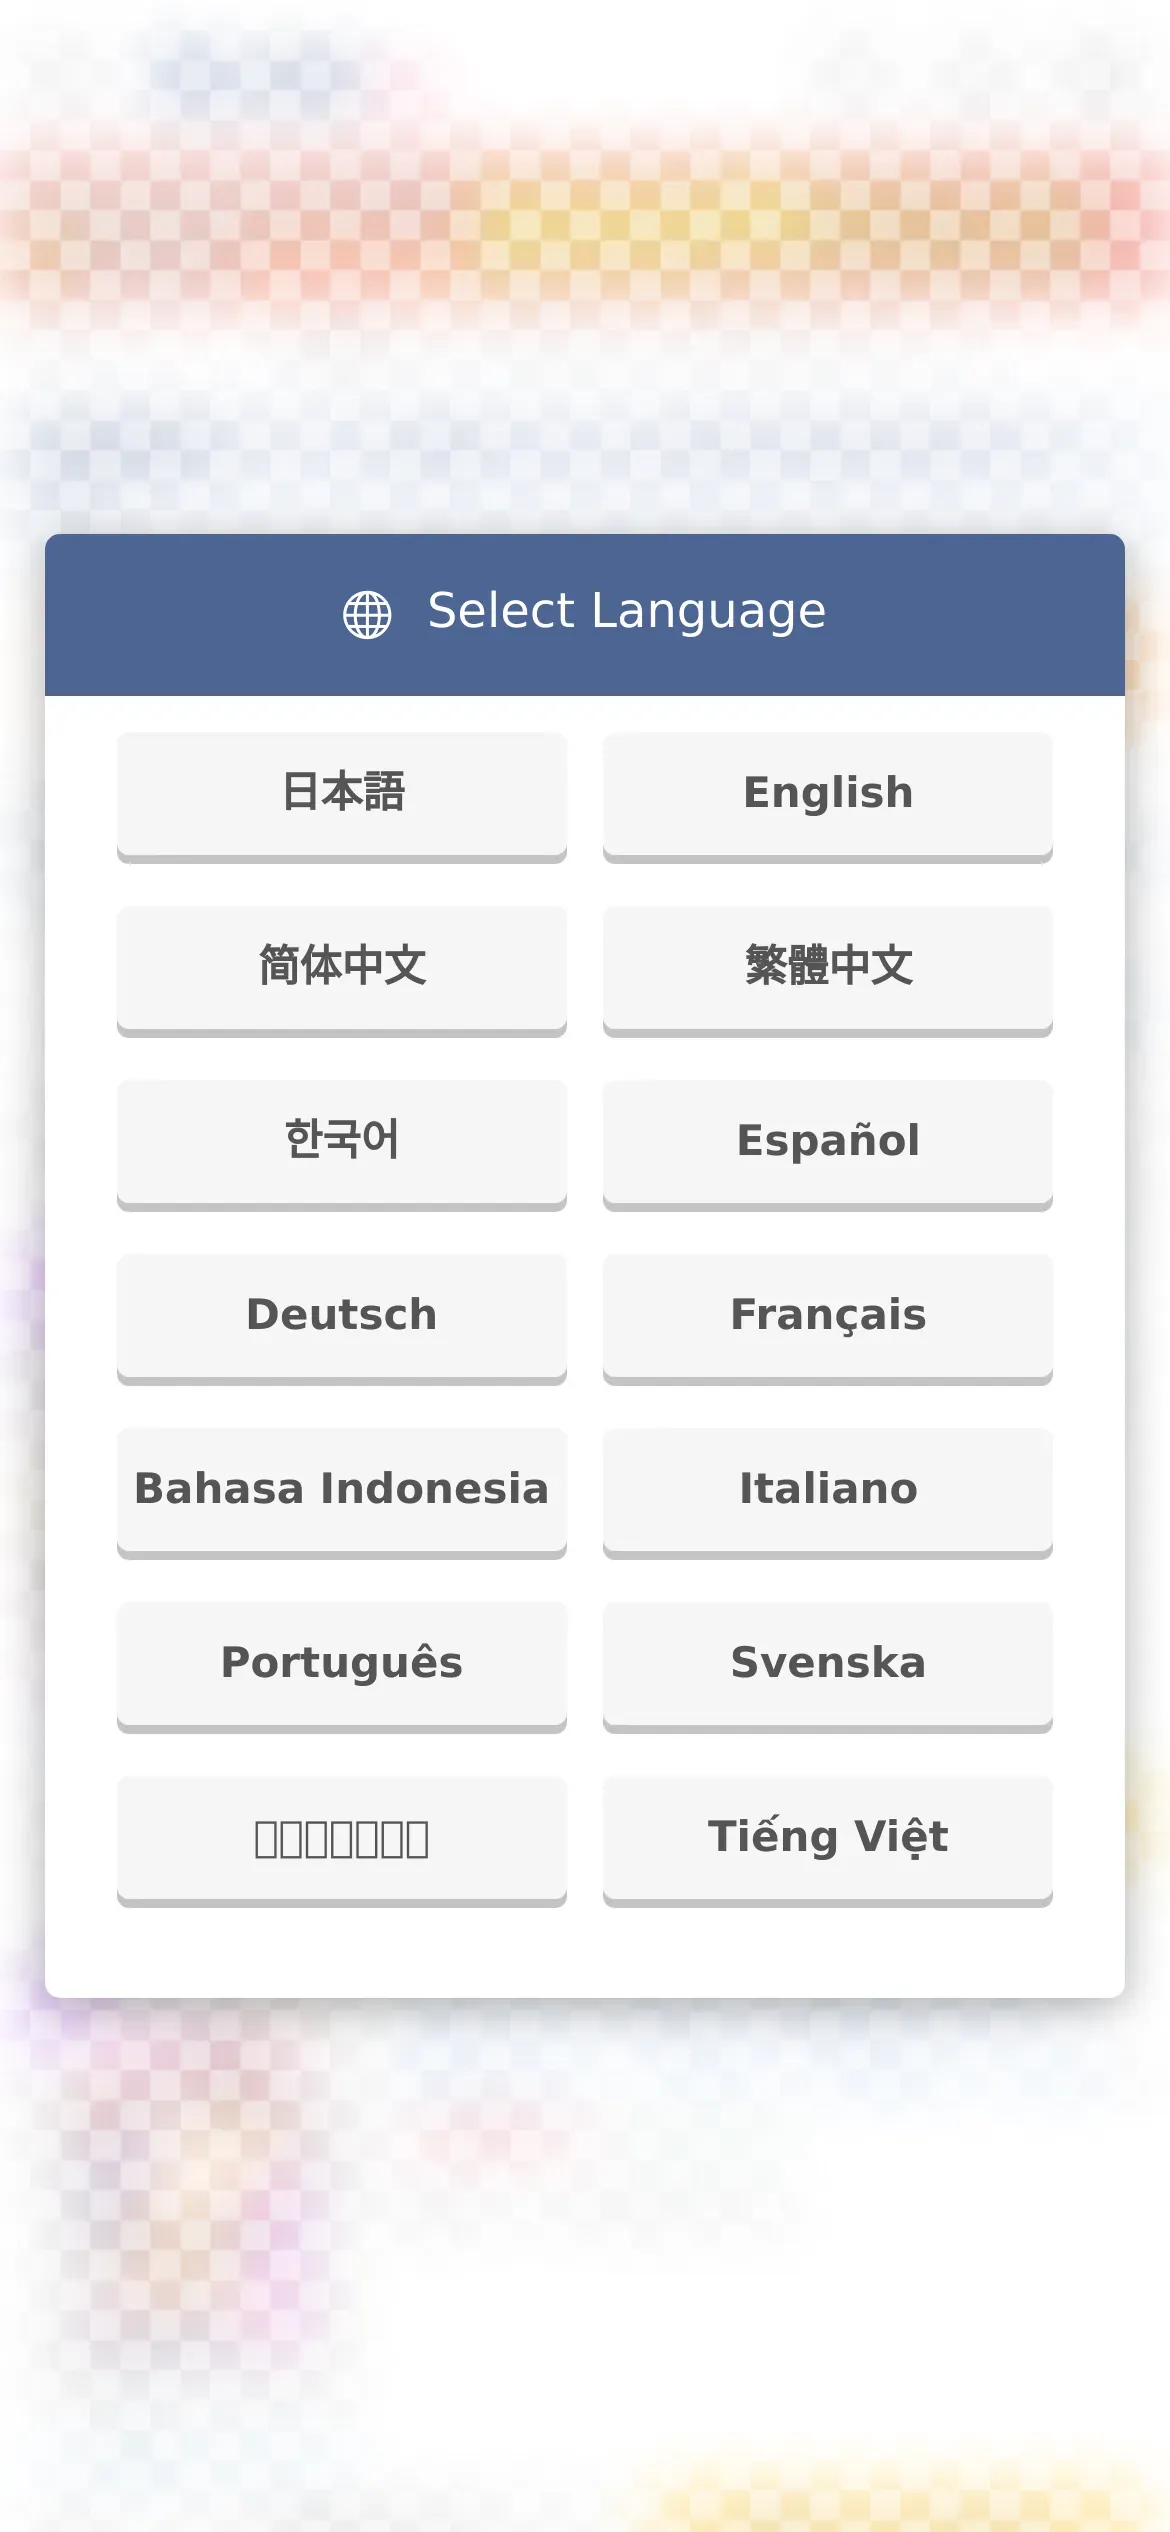Select 日本語 language option
The height and width of the screenshot is (2532, 1170).
point(342,794)
